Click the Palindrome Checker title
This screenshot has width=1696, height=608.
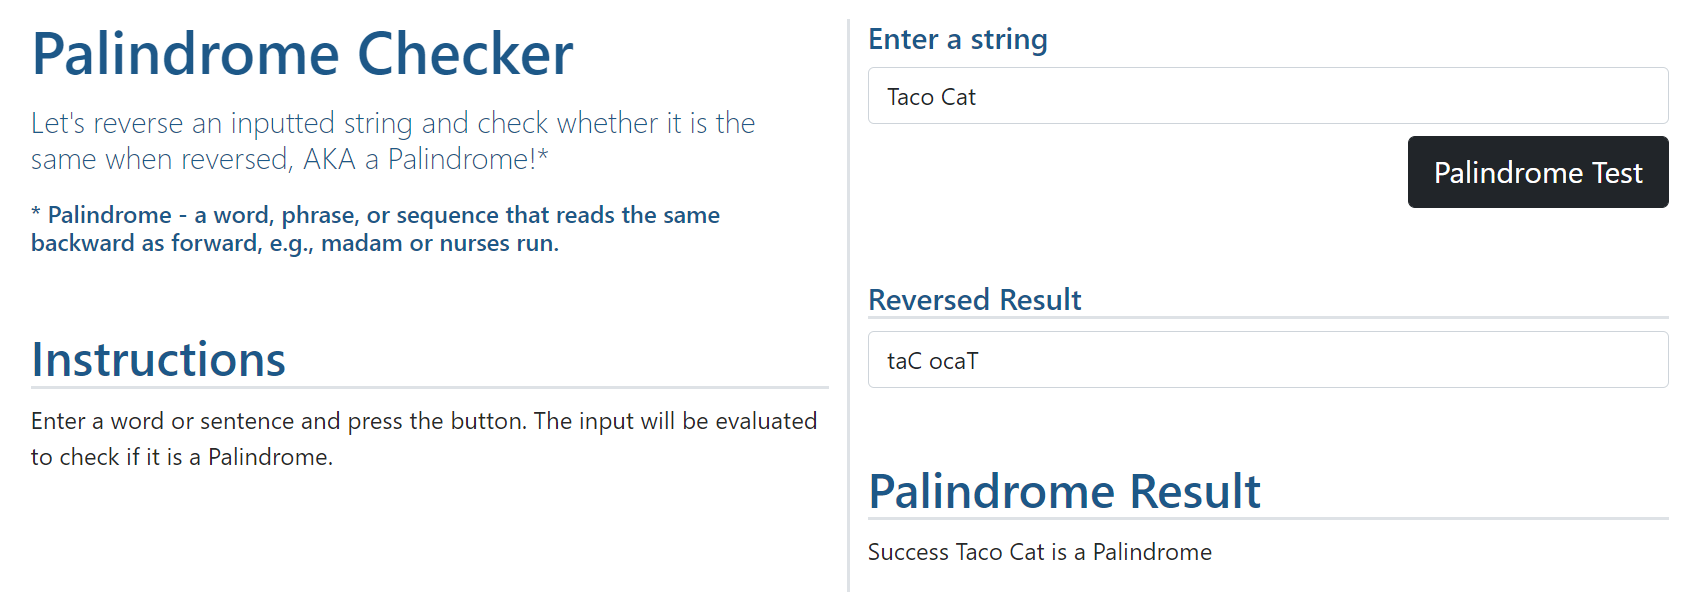click(x=302, y=54)
